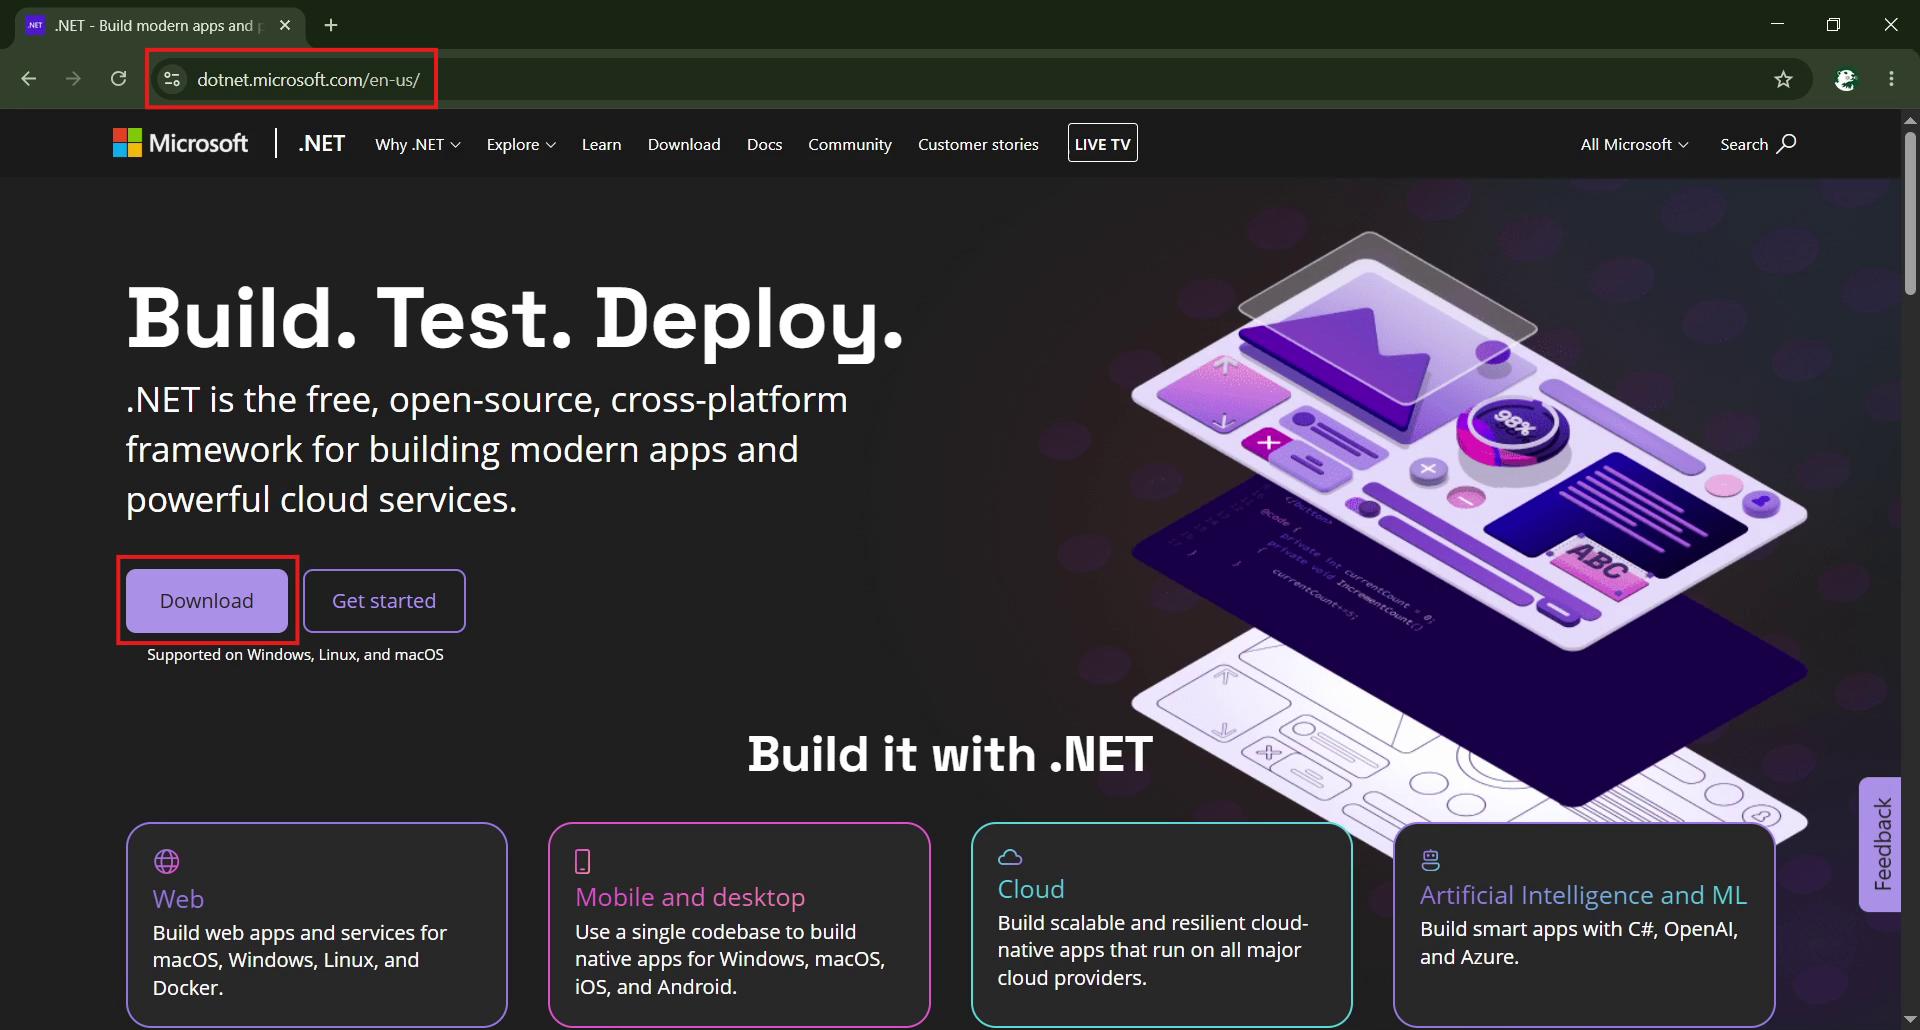Viewport: 1920px width, 1030px height.
Task: Open the Learn nav item
Action: 602,144
